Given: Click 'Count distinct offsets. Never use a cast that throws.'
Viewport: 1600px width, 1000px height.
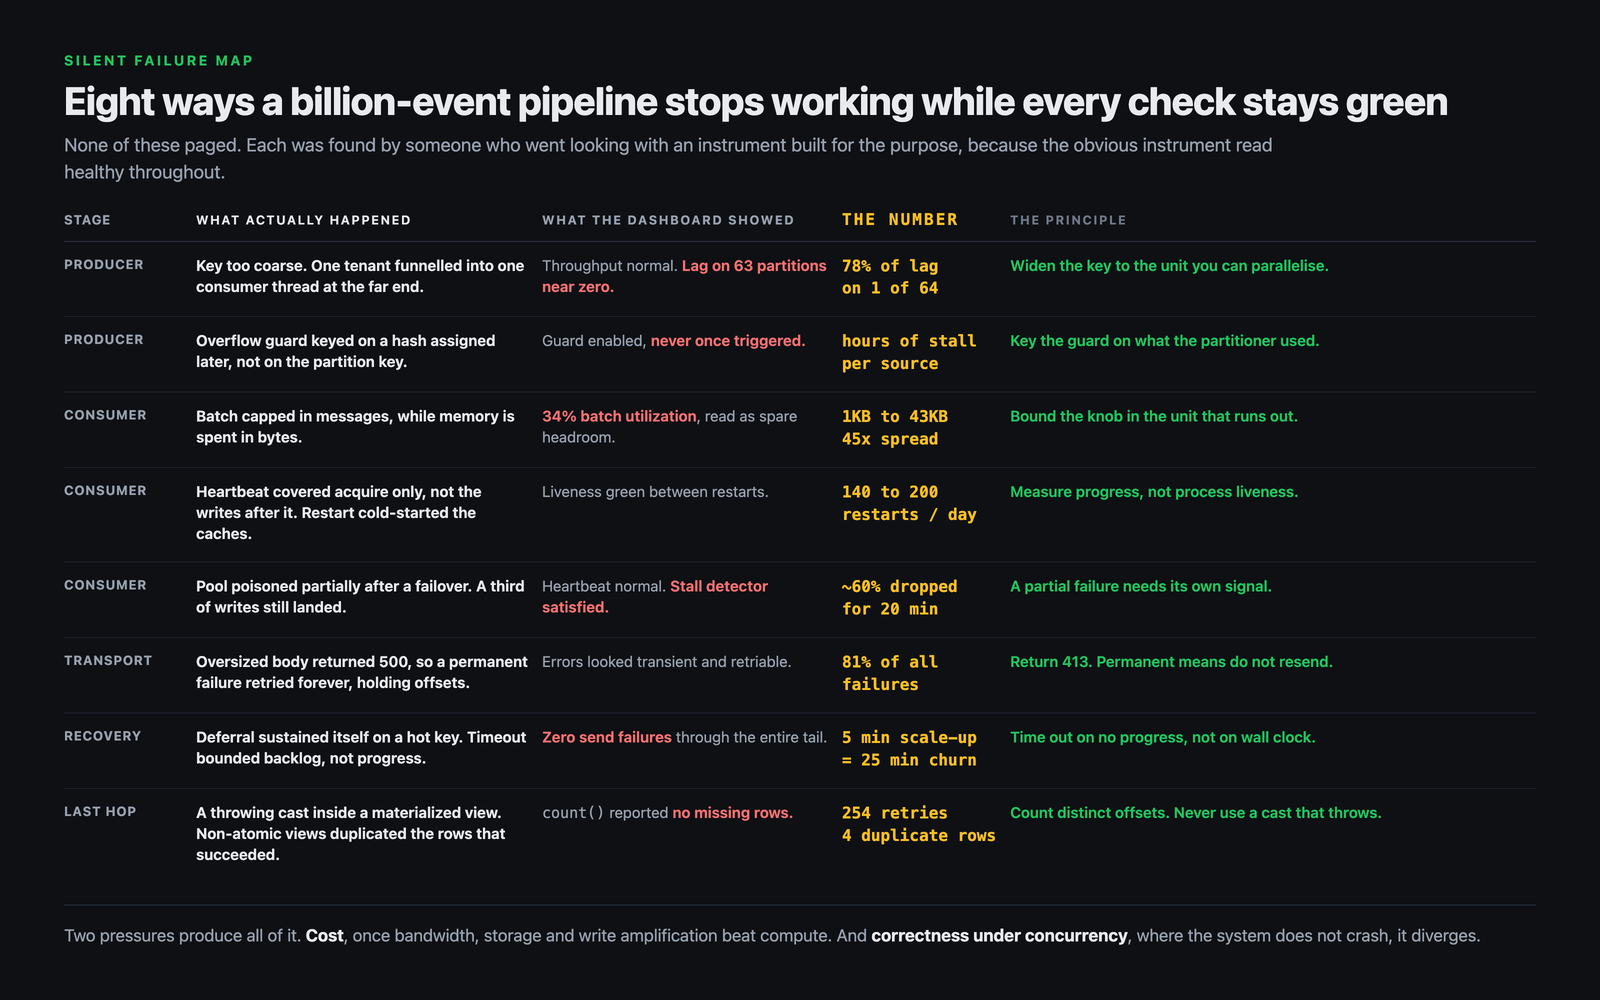Looking at the screenshot, I should 1196,813.
